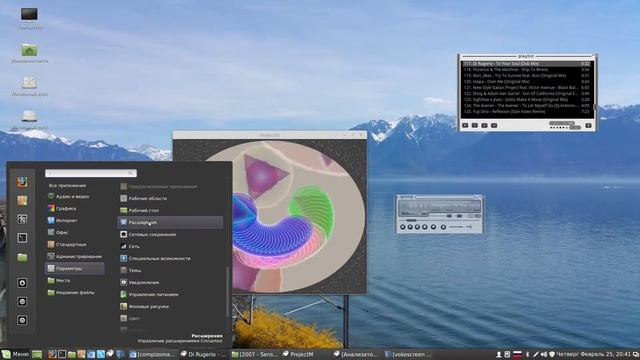This screenshot has height=360, width=640.
Task: Click the Bluetooth icon in the system tray
Action: (527, 354)
